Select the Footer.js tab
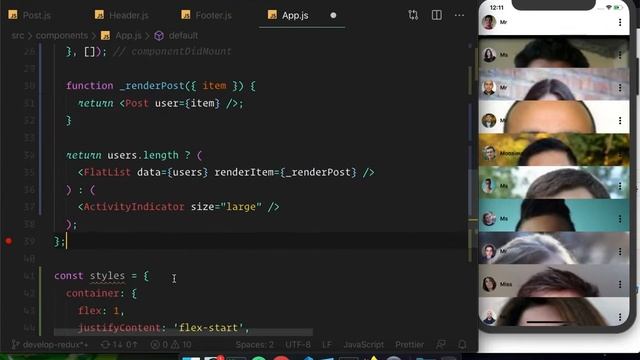Image resolution: width=640 pixels, height=360 pixels. [207, 16]
